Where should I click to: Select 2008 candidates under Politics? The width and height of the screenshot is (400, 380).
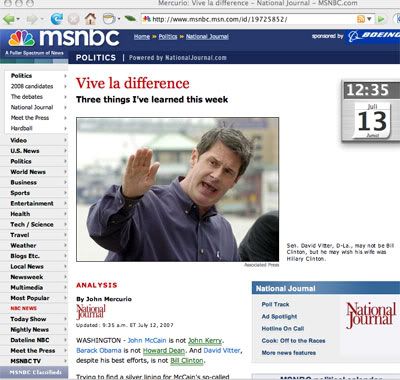tap(32, 86)
